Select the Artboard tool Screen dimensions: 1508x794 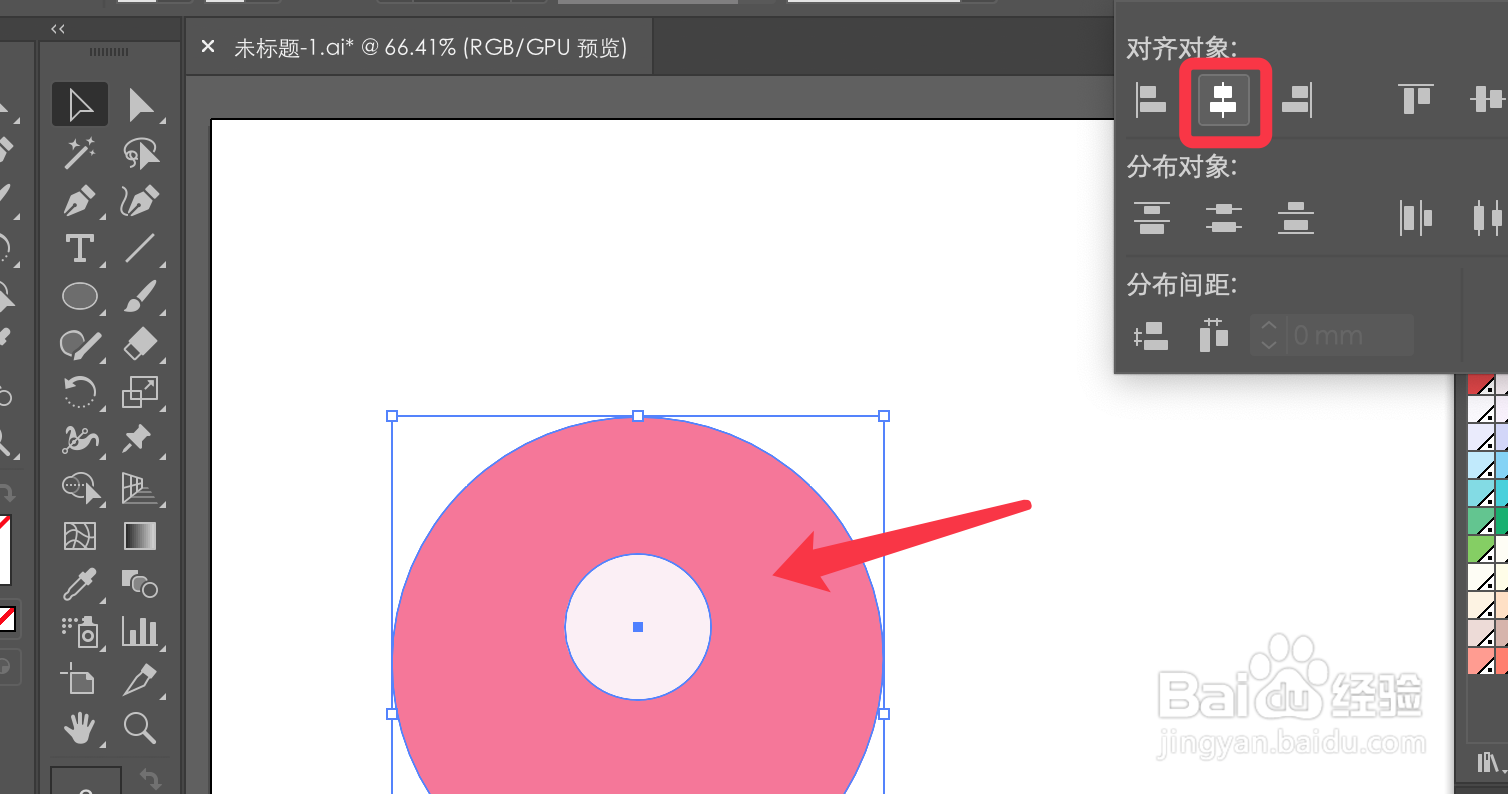(80, 680)
